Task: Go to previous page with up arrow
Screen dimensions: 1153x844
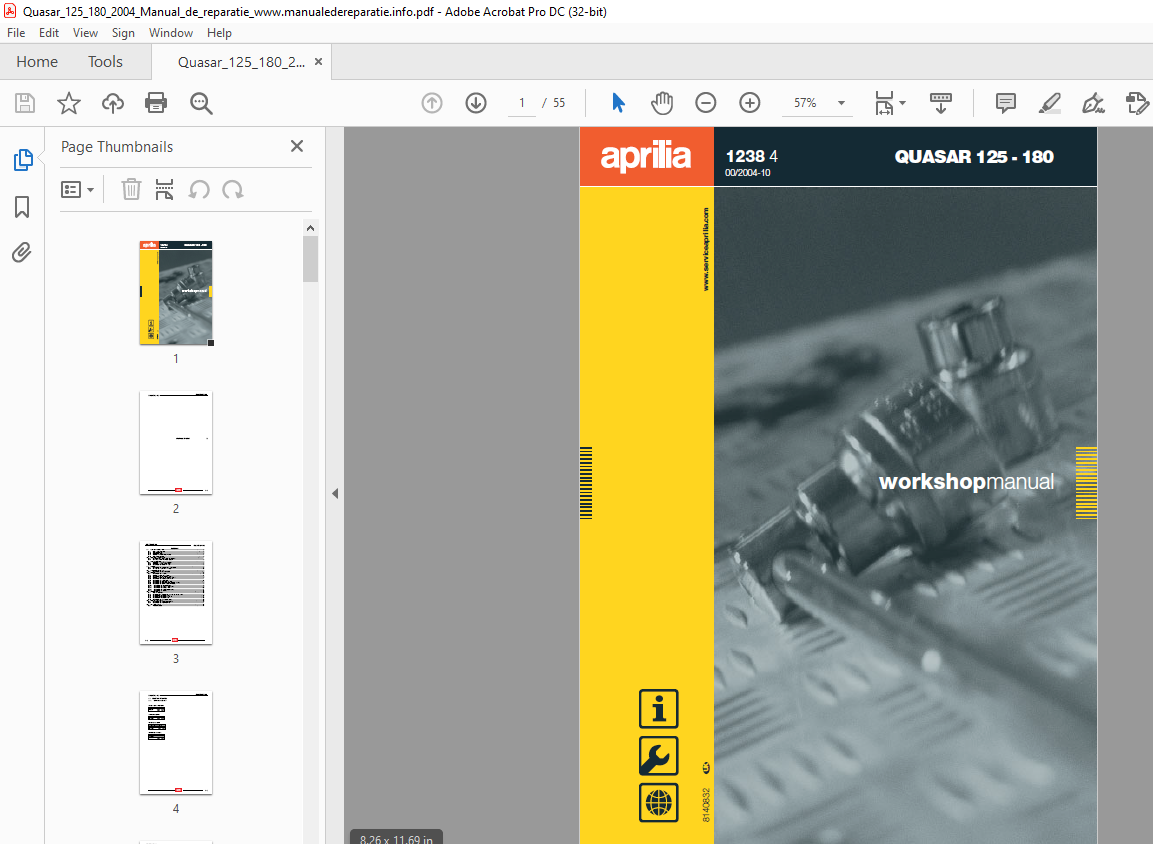Action: click(x=432, y=103)
